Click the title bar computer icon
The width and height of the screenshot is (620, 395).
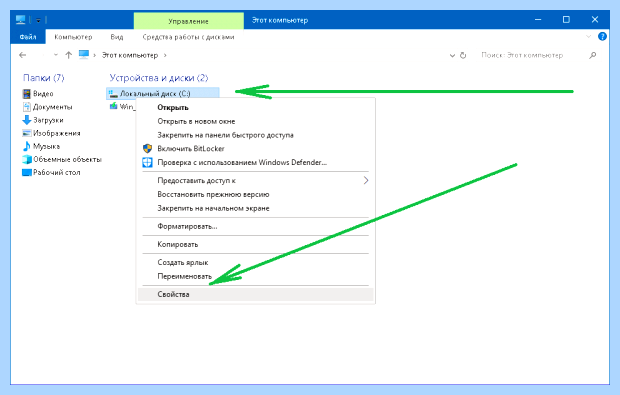coord(21,19)
